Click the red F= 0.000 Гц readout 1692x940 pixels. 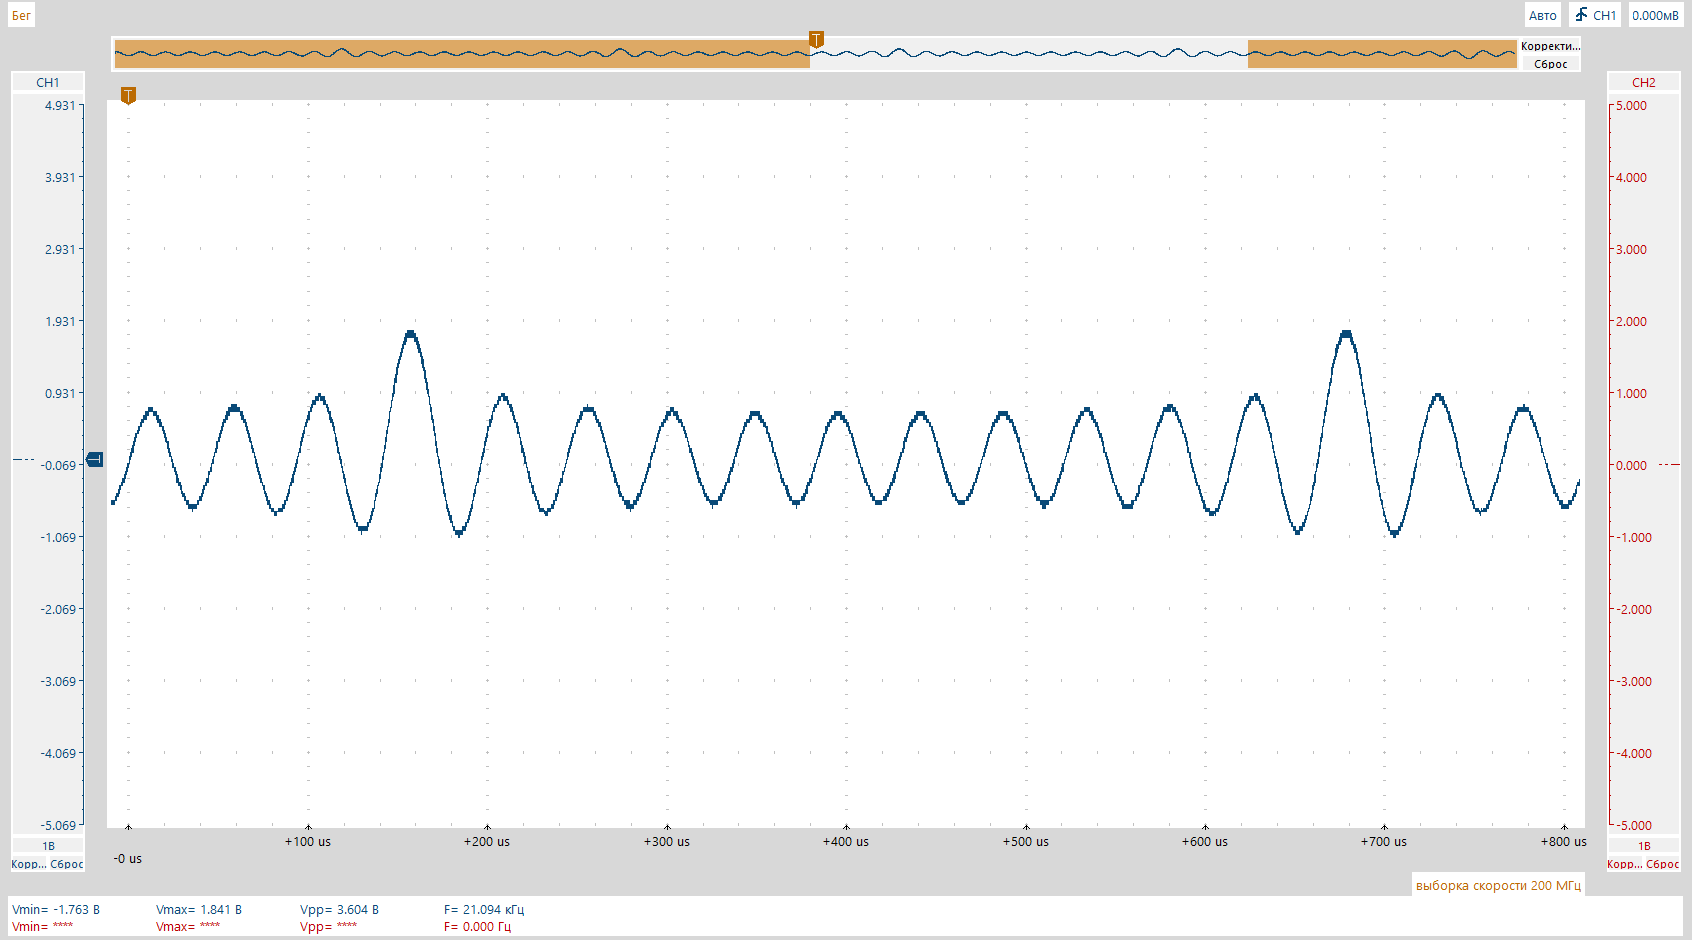point(477,926)
